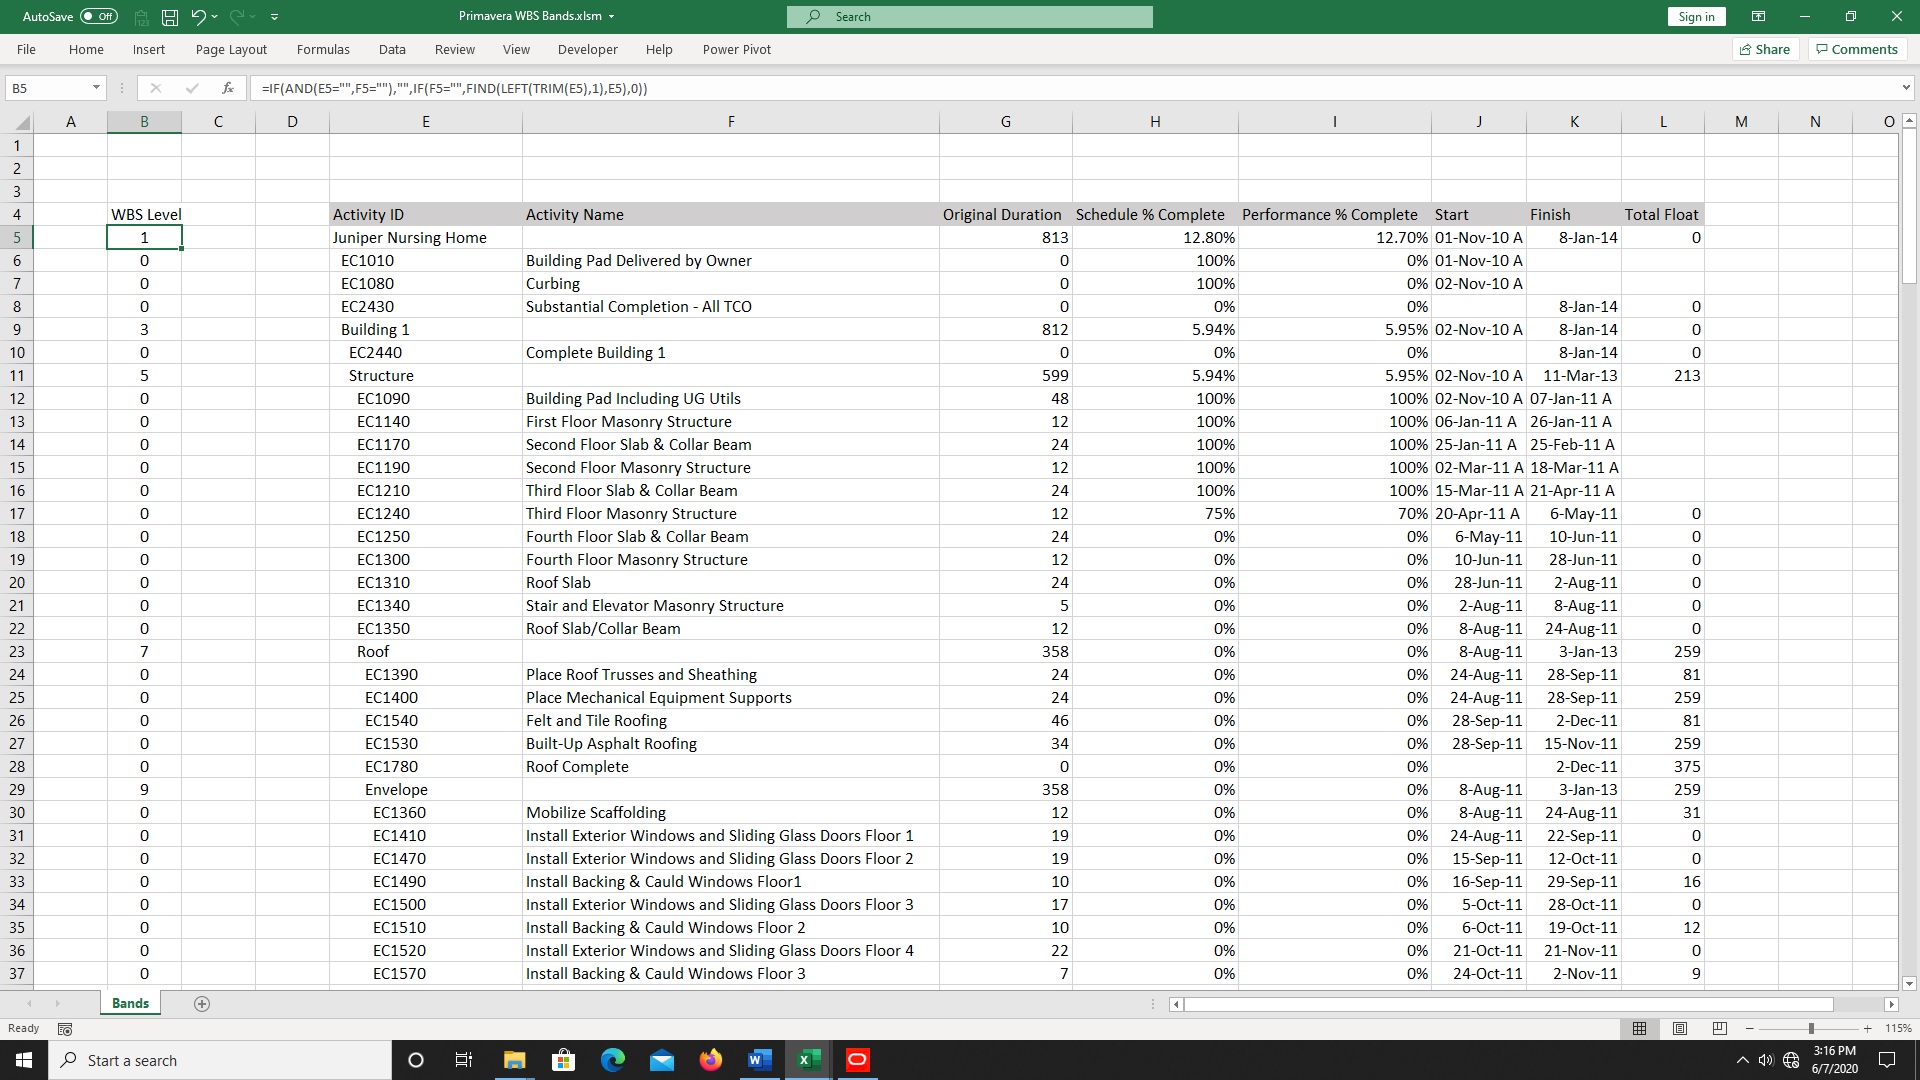Zoom out with the minus control
The image size is (1920, 1080).
point(1750,1028)
